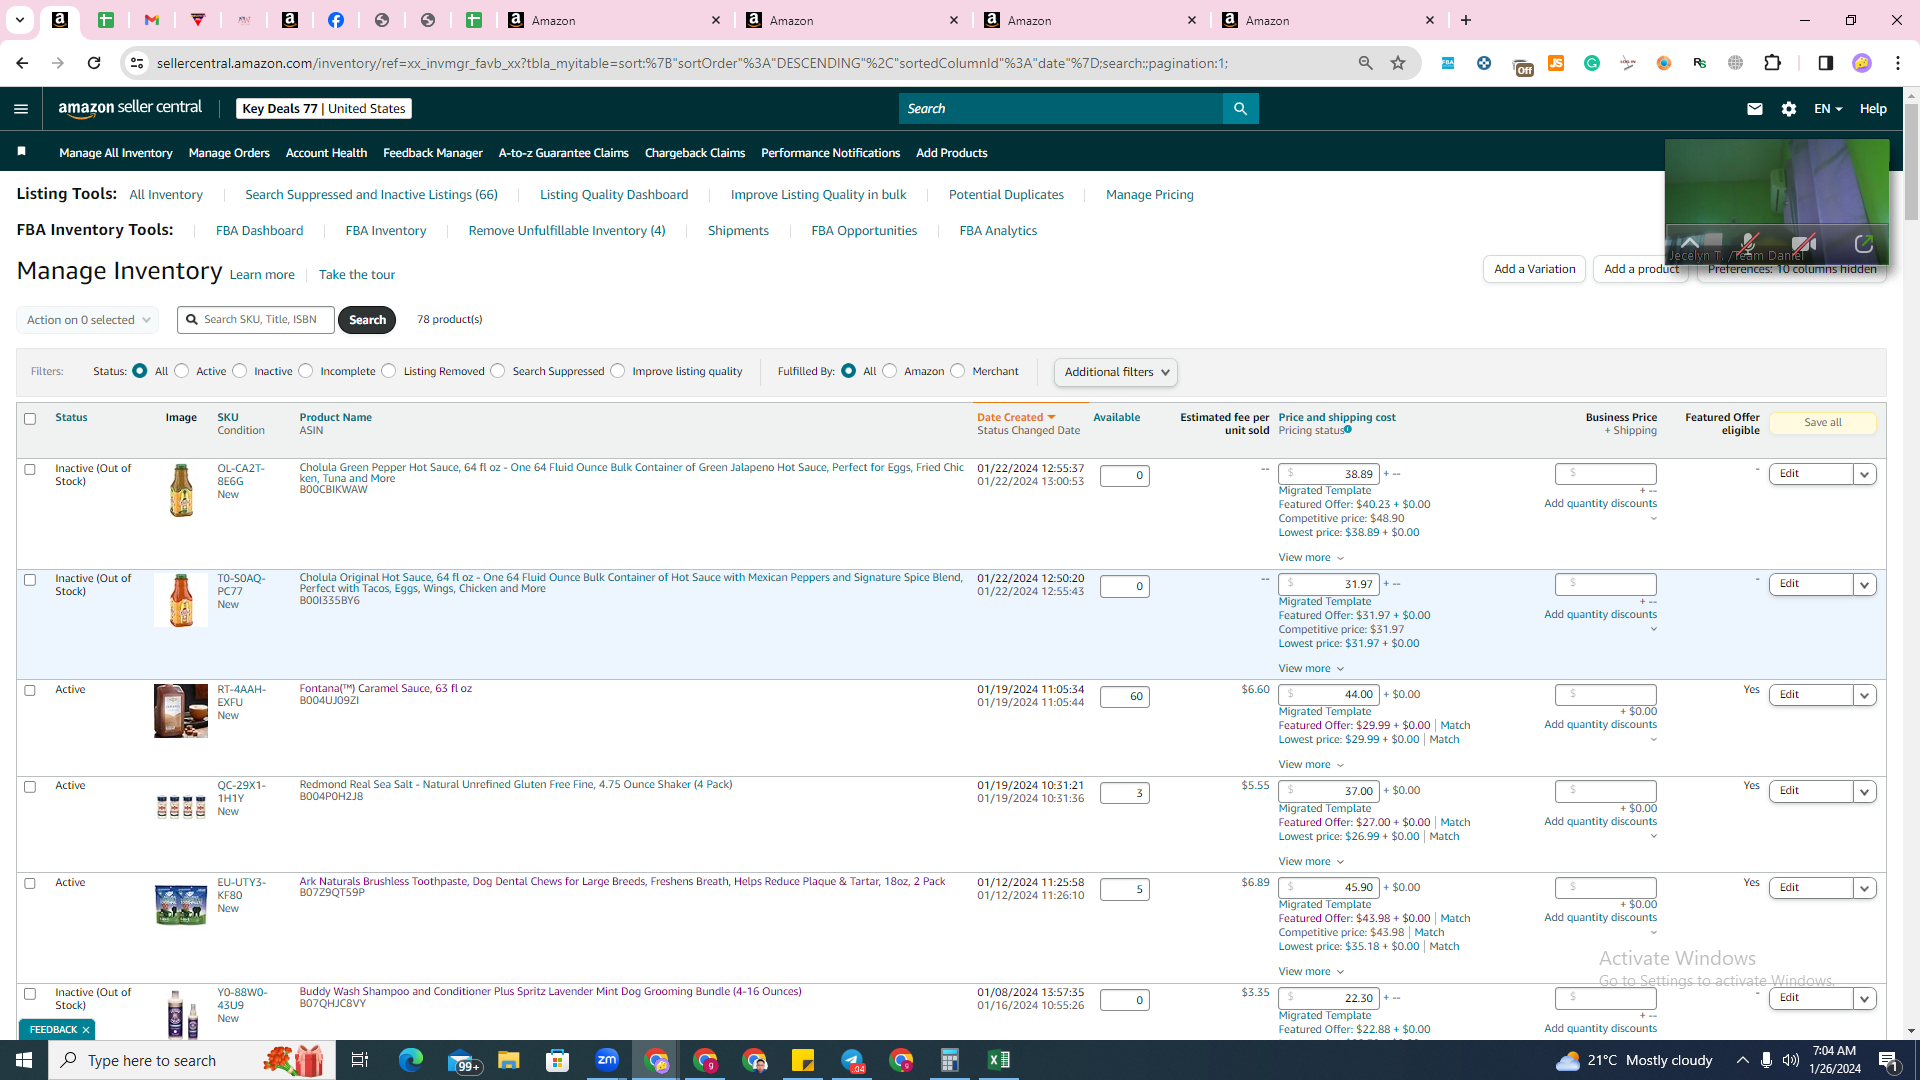
Task: Expand the Additional filters dropdown
Action: coord(1116,372)
